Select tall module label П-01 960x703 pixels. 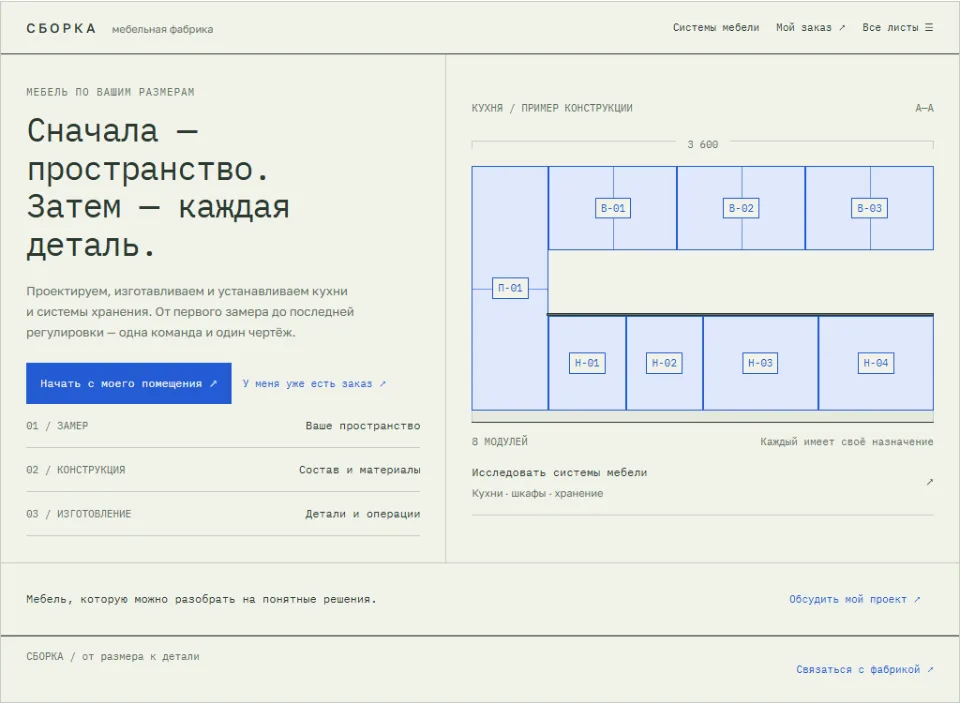click(x=510, y=288)
